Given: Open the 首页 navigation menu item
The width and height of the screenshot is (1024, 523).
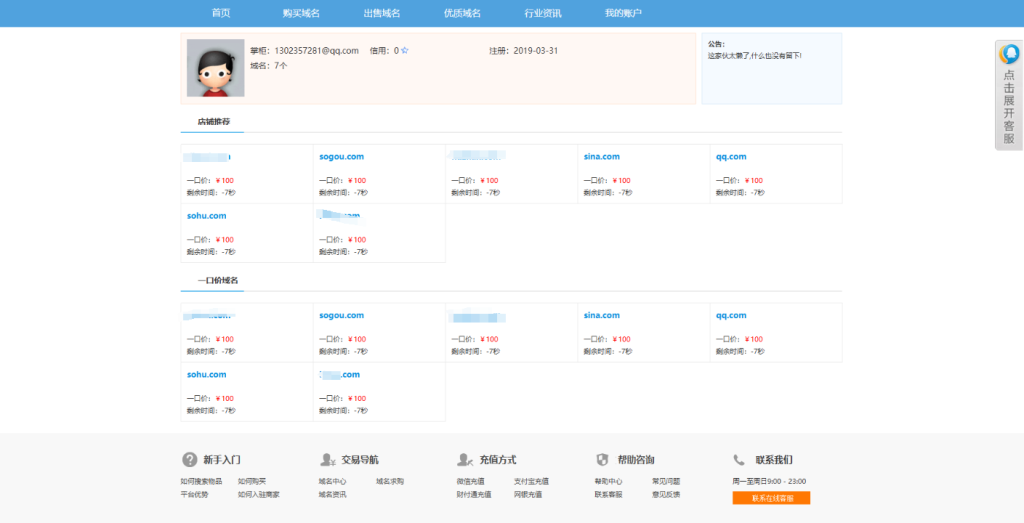Looking at the screenshot, I should tap(221, 13).
